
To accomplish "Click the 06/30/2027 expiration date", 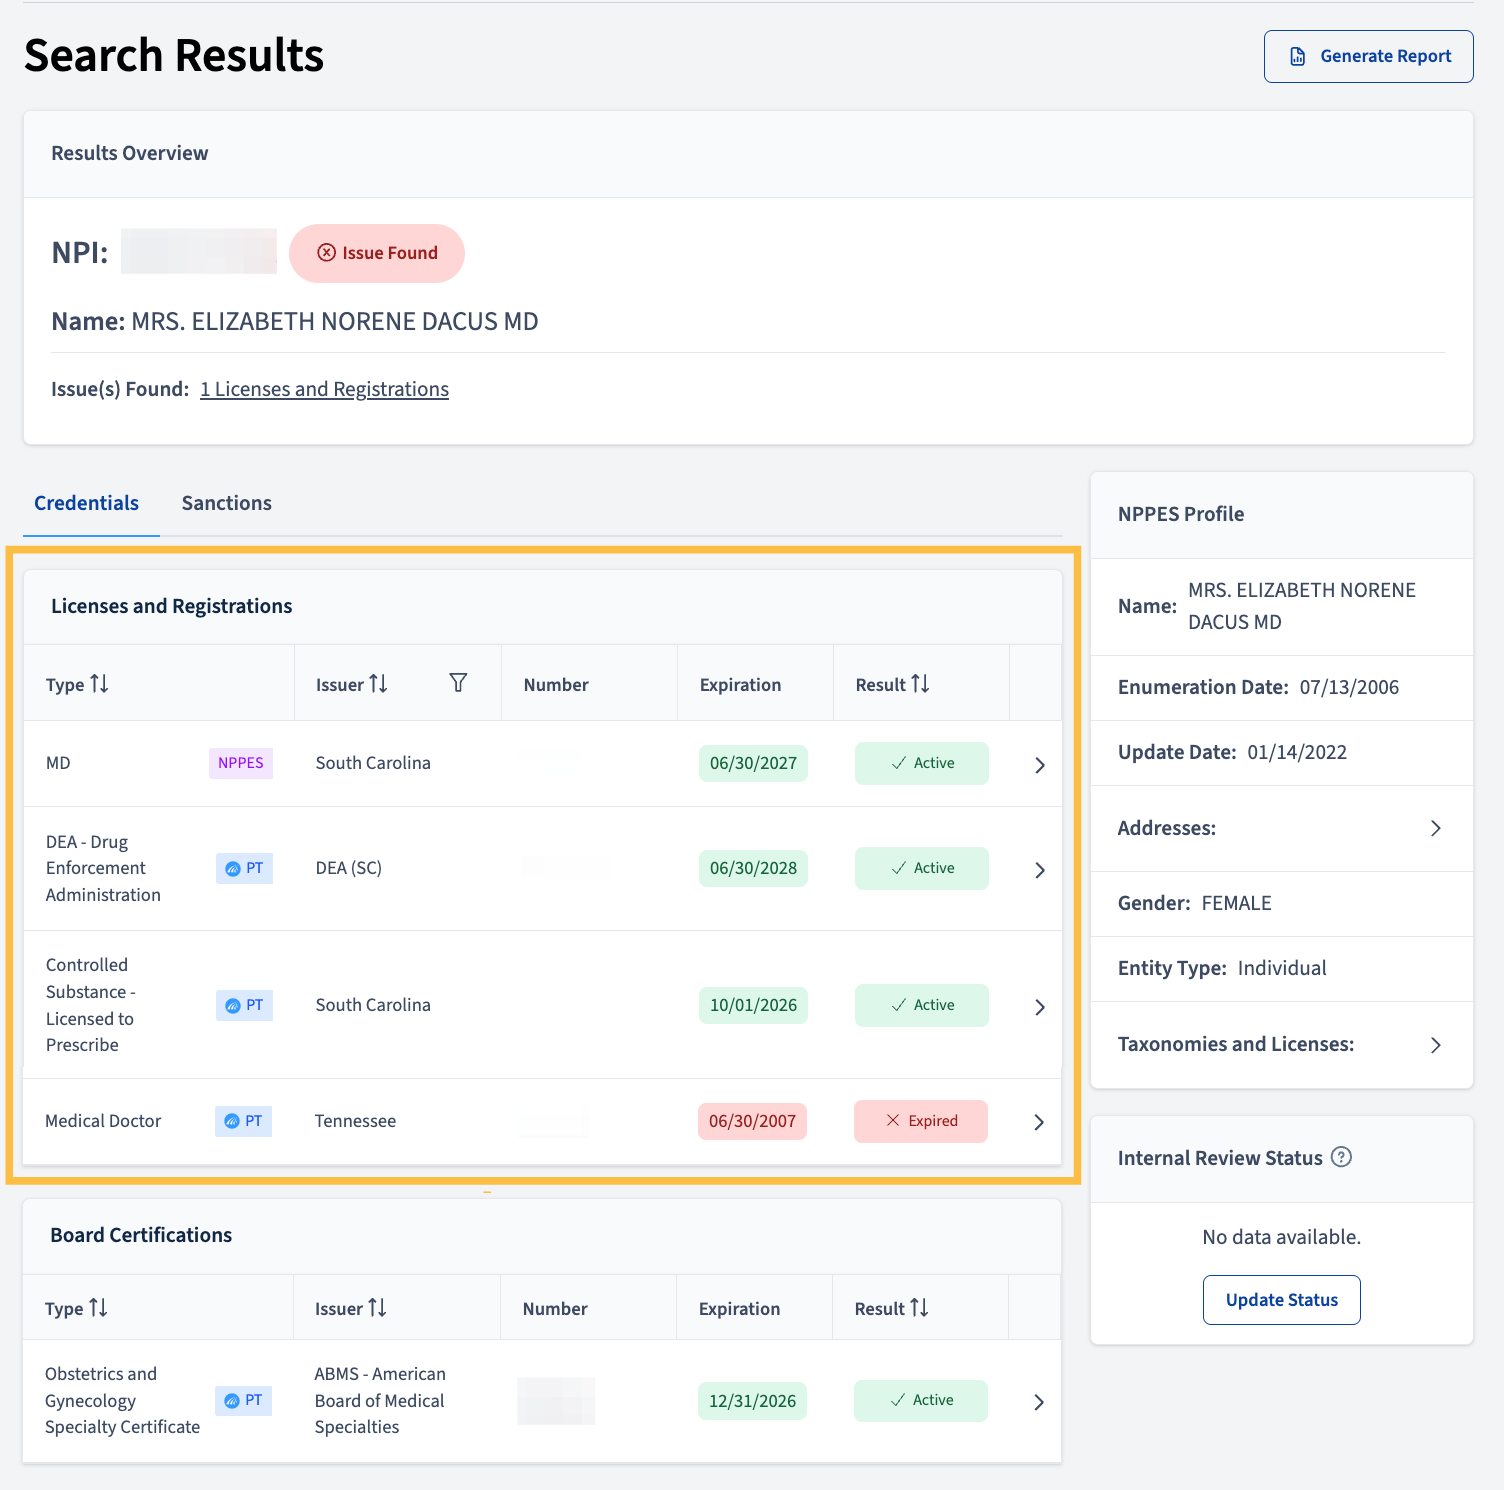I will (753, 763).
